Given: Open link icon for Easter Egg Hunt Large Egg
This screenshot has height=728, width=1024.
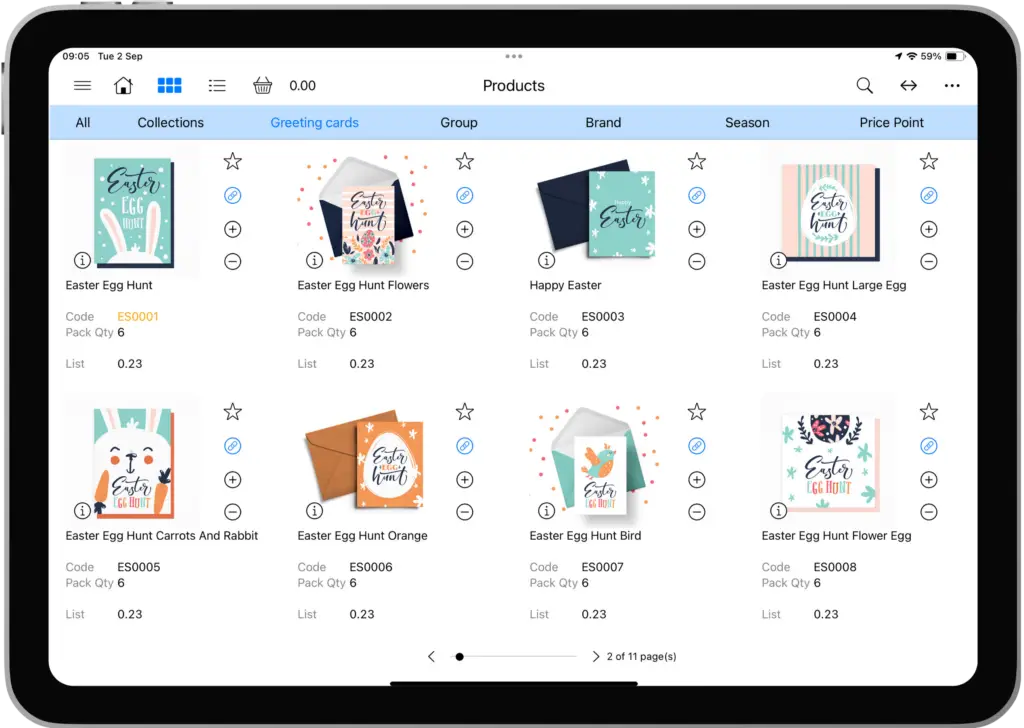Looking at the screenshot, I should click(929, 195).
